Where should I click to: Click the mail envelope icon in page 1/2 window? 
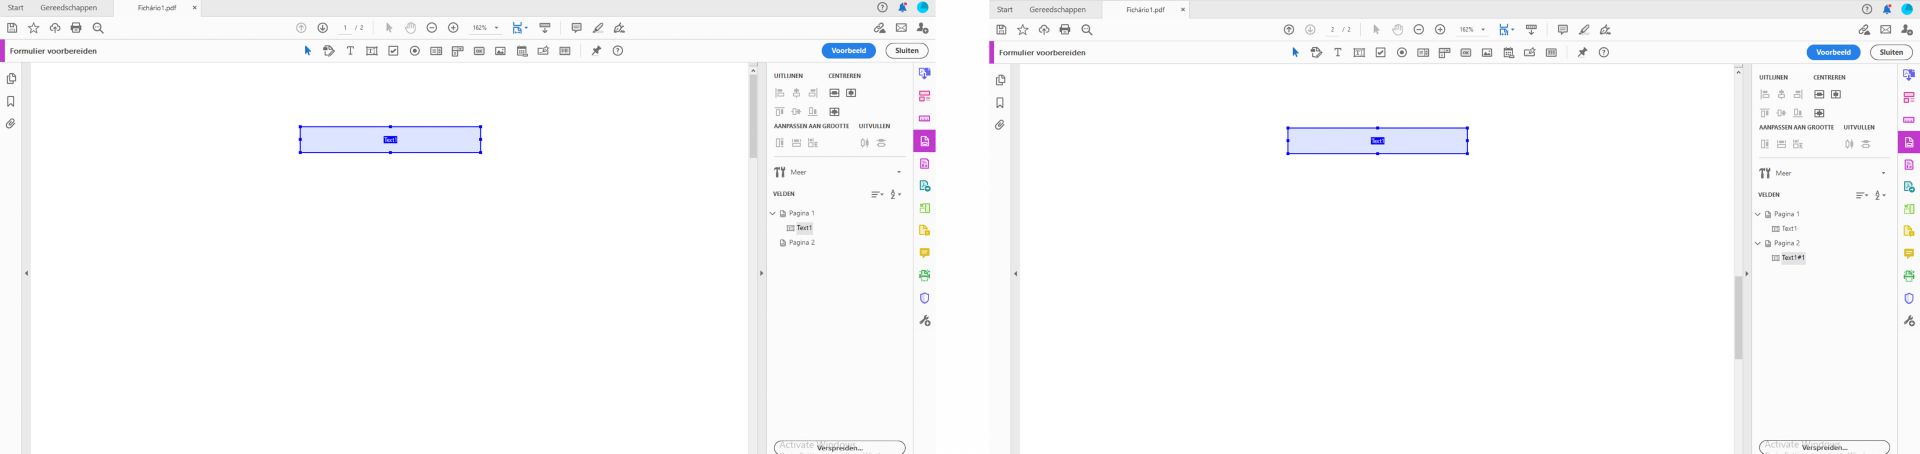(901, 28)
